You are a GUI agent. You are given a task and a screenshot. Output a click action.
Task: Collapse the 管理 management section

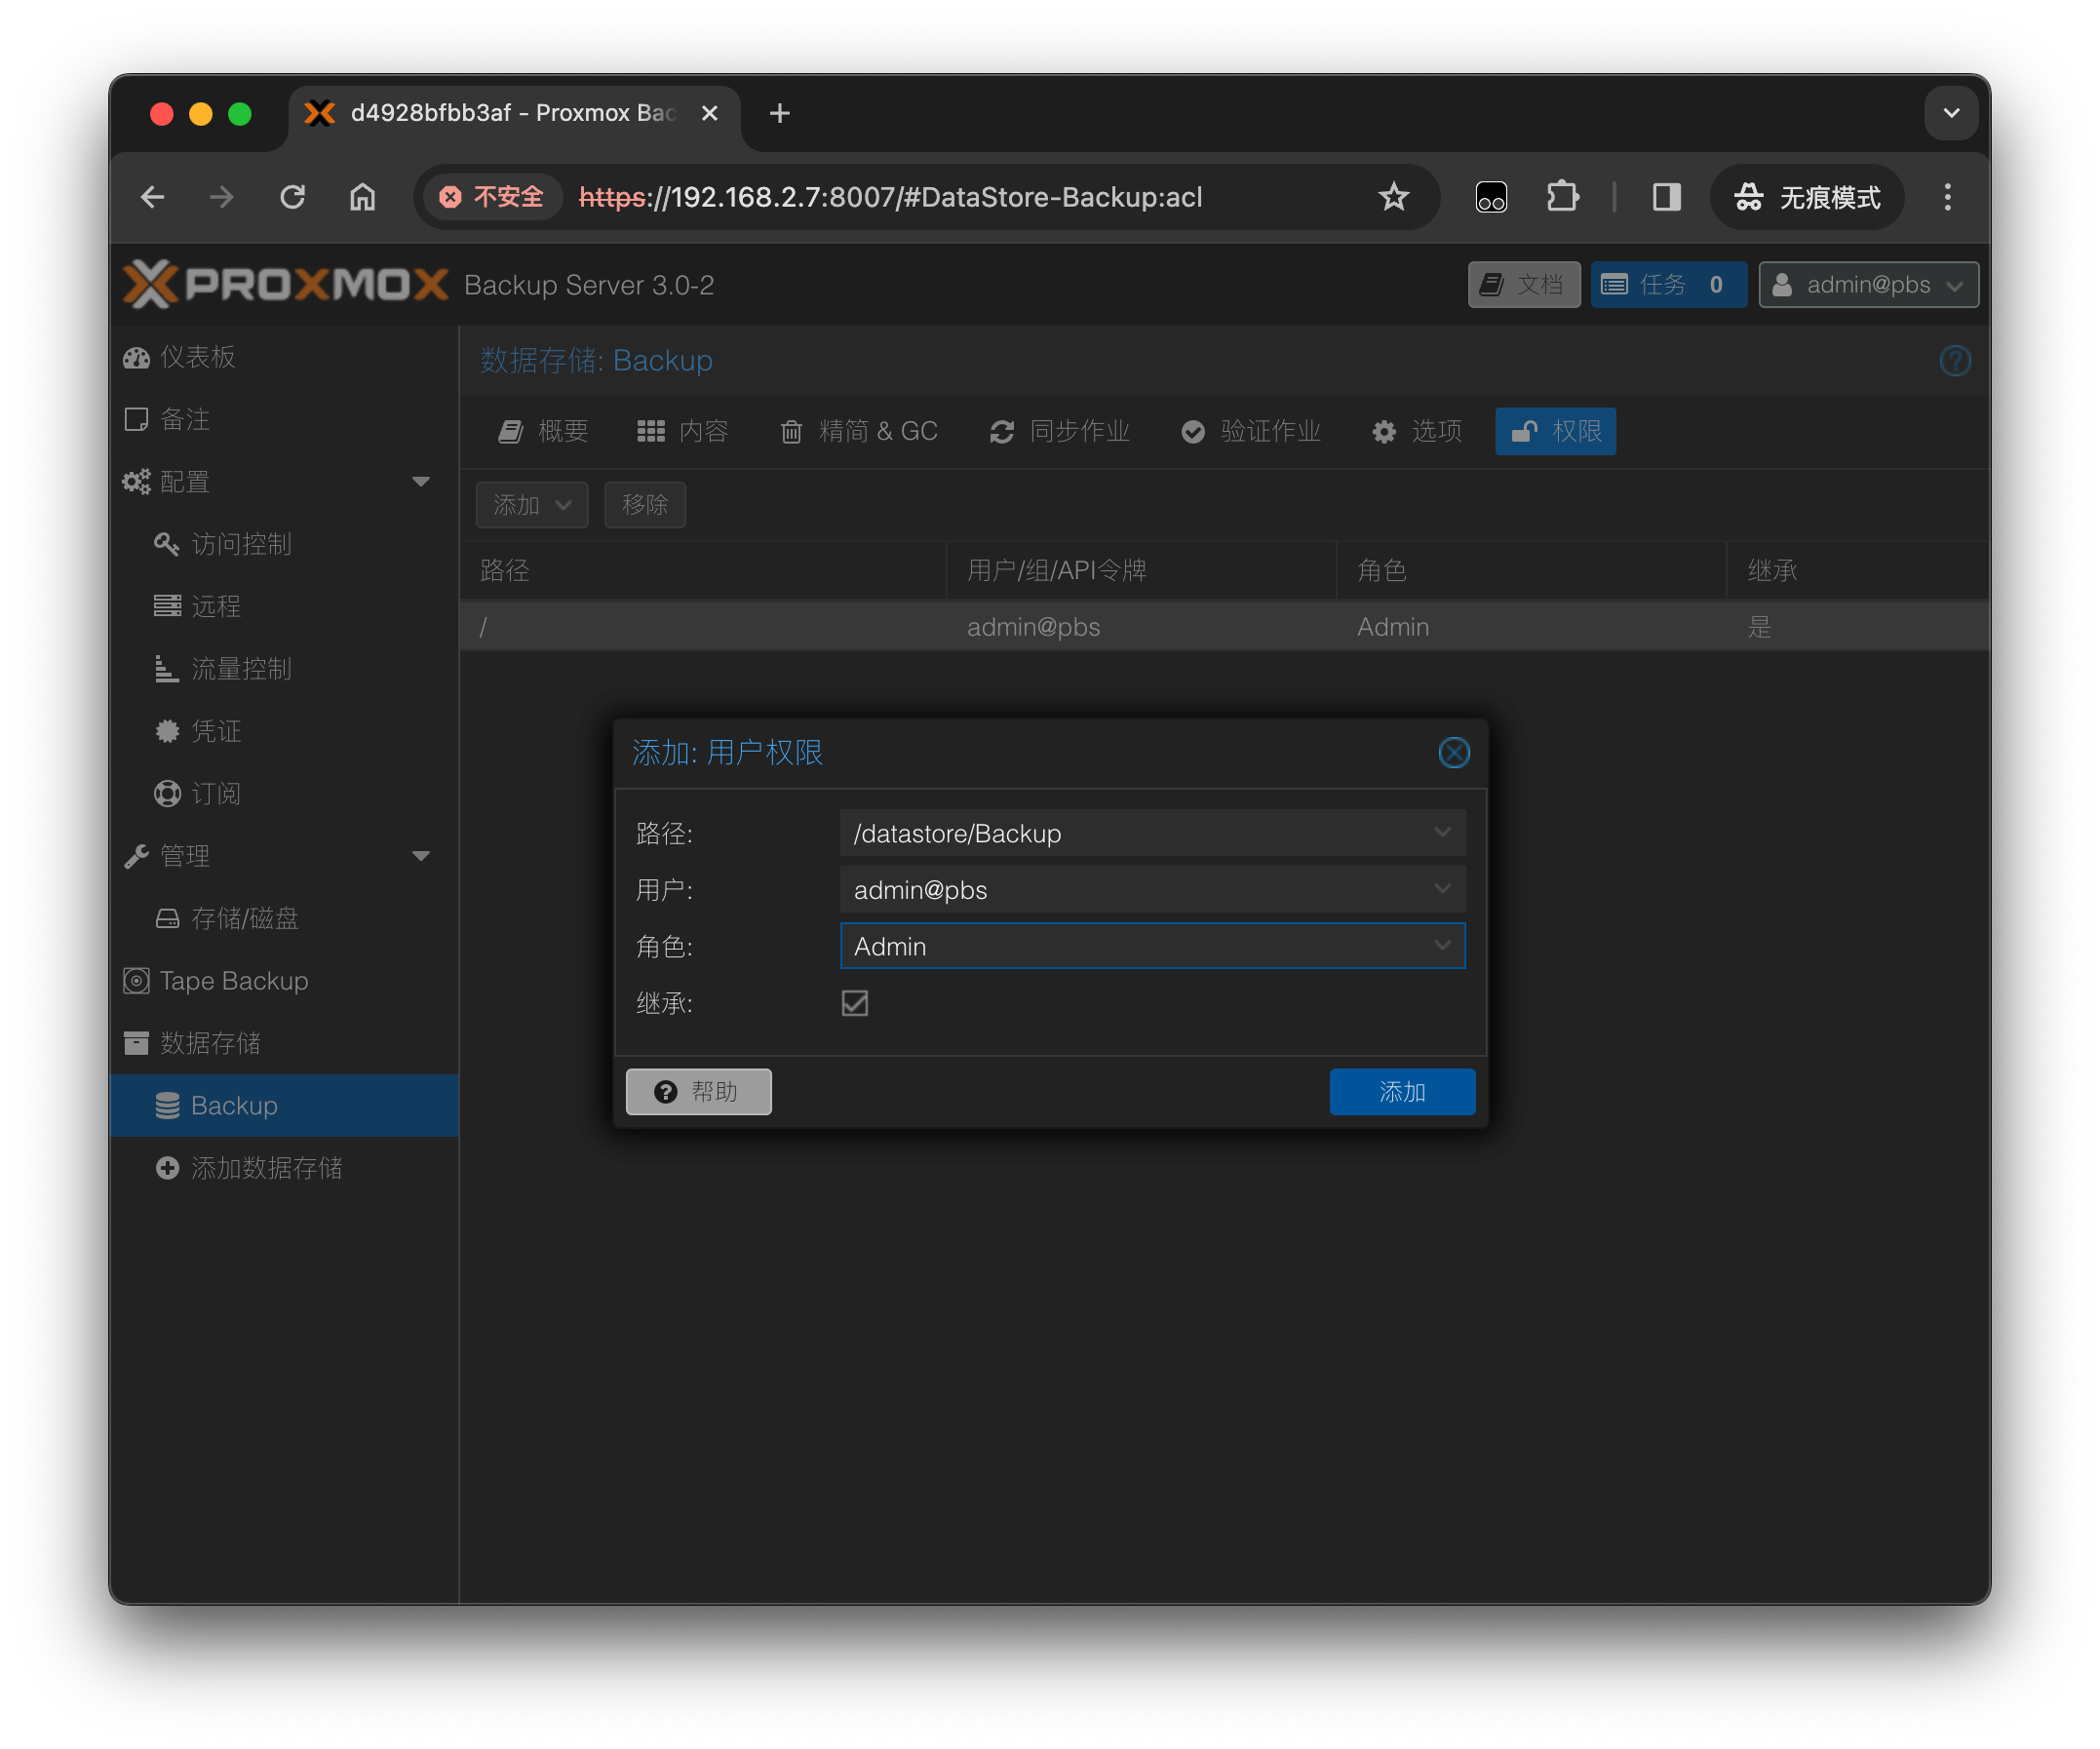[422, 856]
